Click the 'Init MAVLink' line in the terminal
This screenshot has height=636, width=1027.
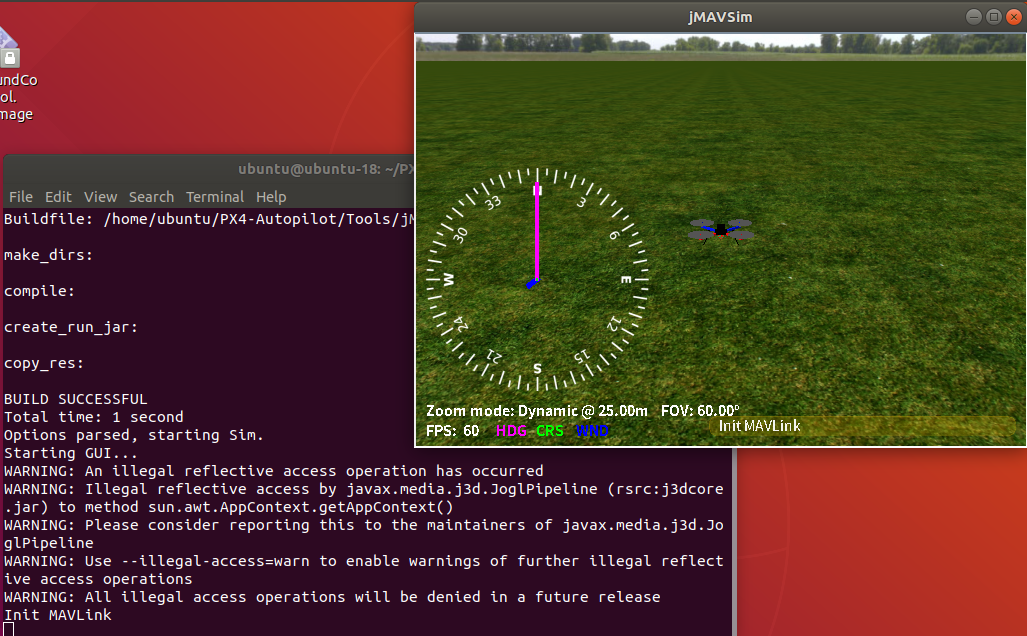pyautogui.click(x=58, y=615)
